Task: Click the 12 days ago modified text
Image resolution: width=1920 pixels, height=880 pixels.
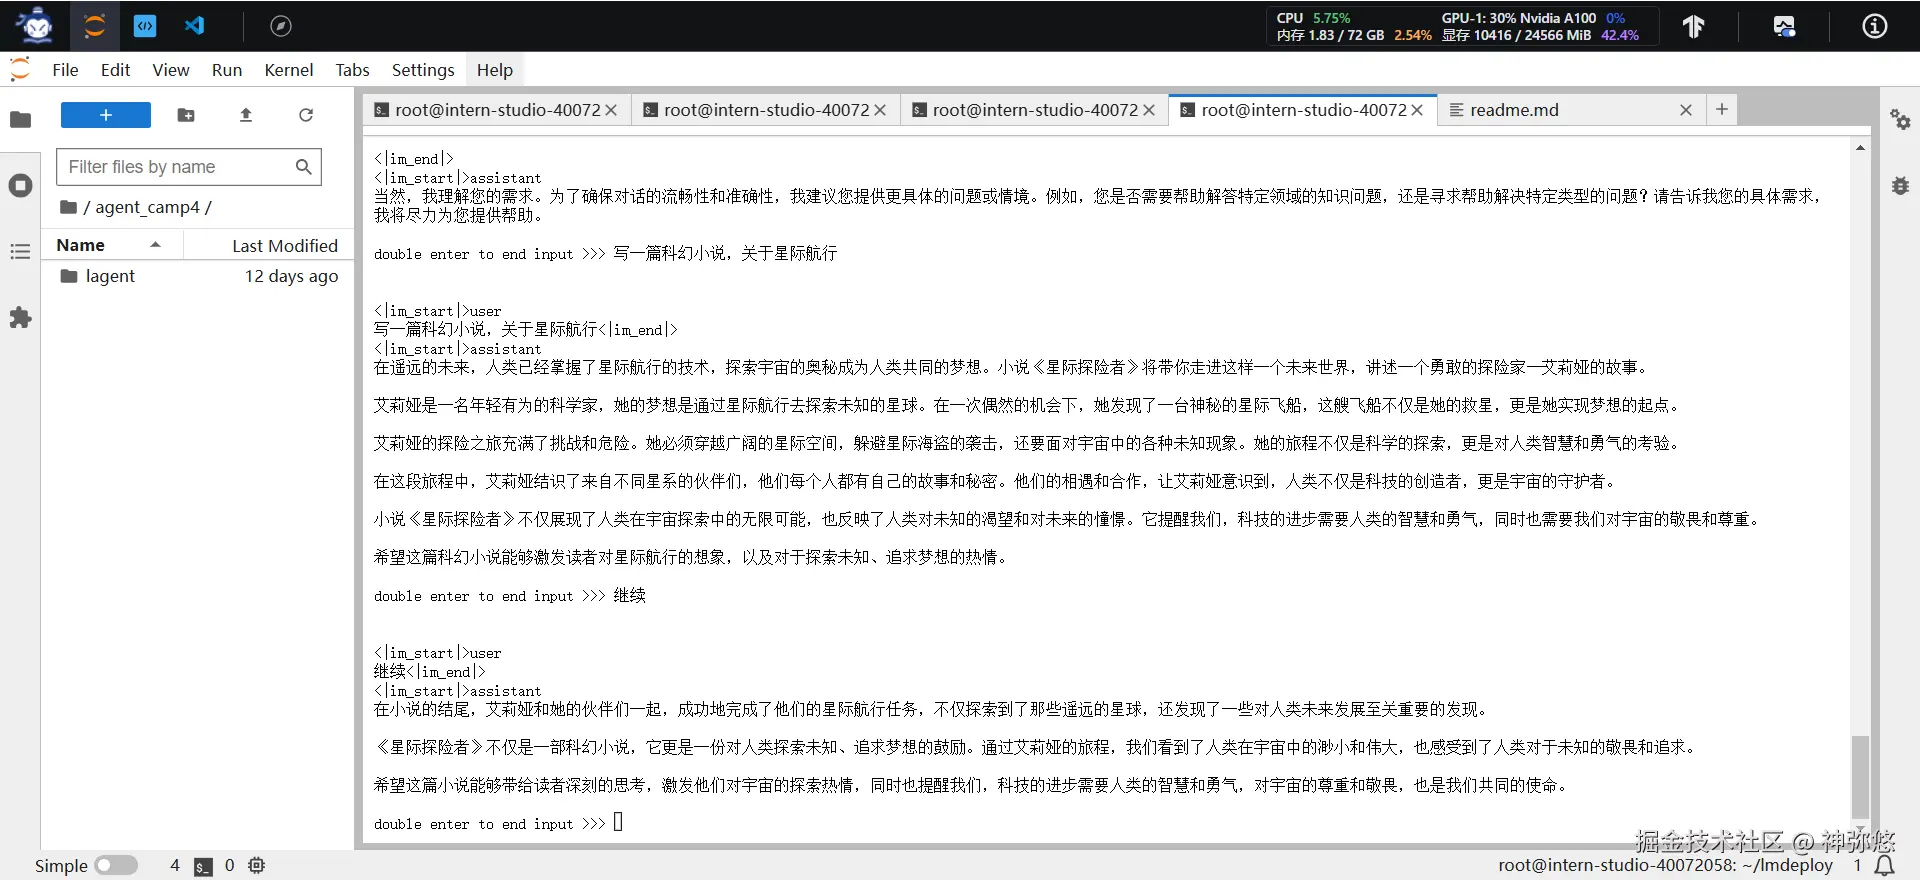Action: pos(291,276)
